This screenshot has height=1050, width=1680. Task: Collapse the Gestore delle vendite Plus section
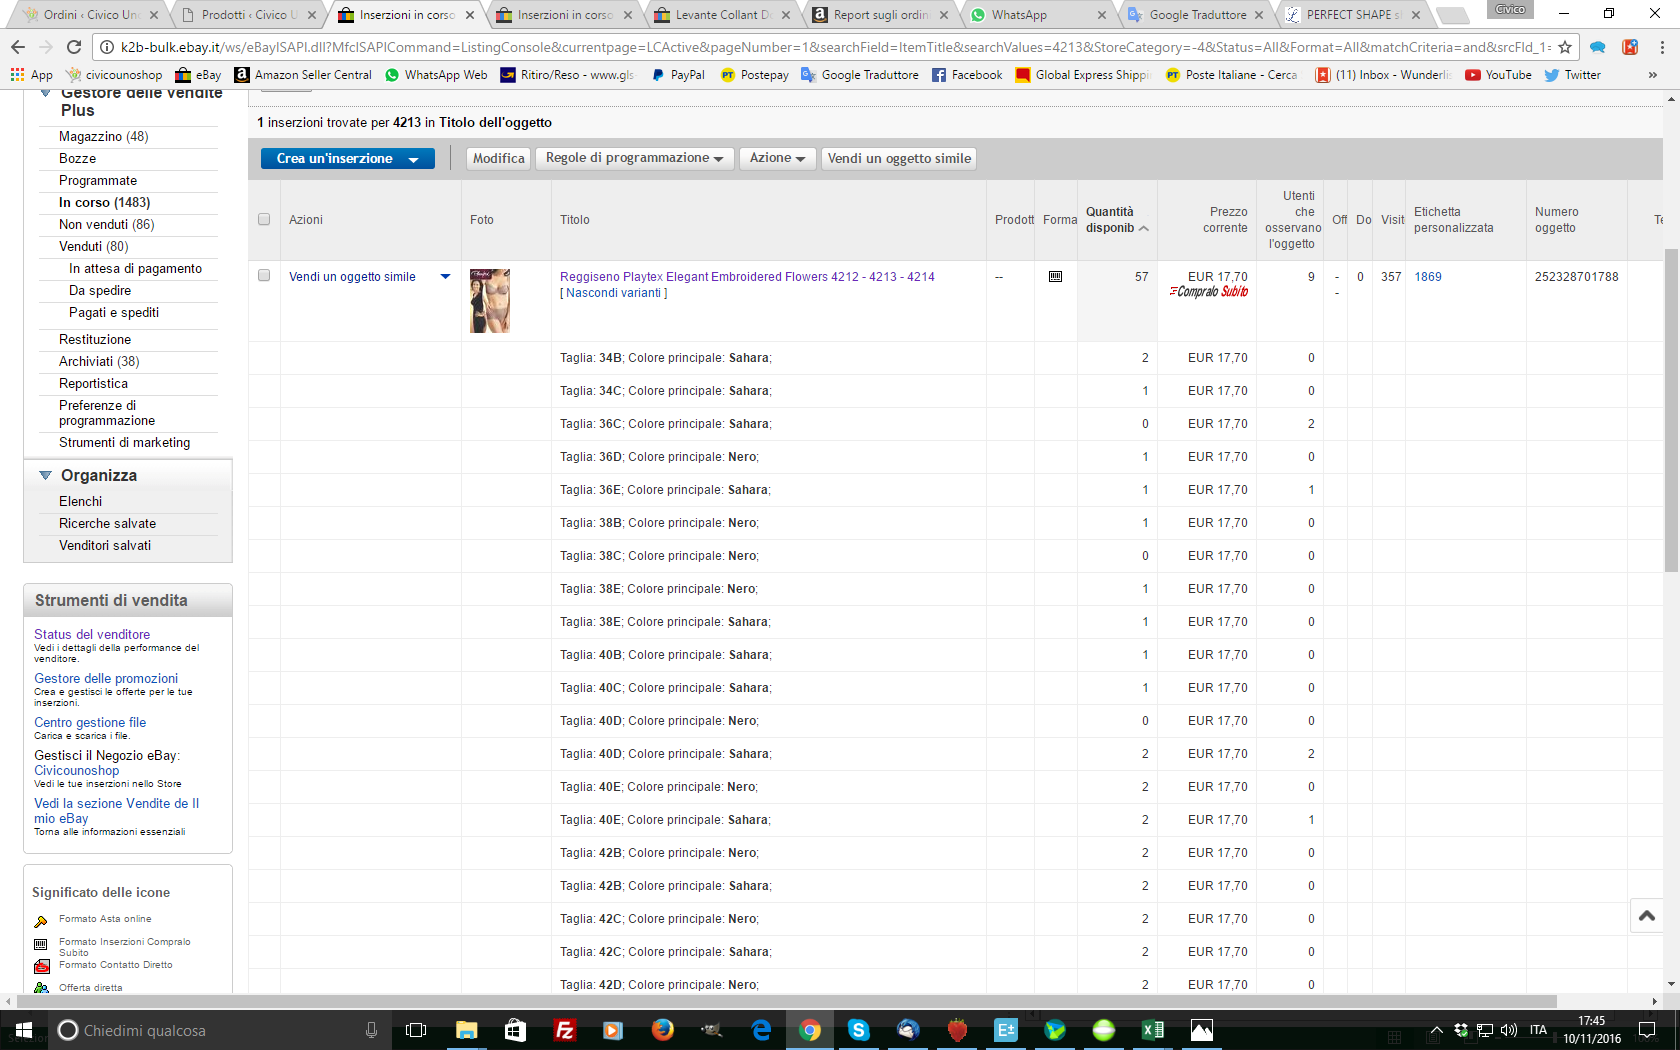[45, 94]
